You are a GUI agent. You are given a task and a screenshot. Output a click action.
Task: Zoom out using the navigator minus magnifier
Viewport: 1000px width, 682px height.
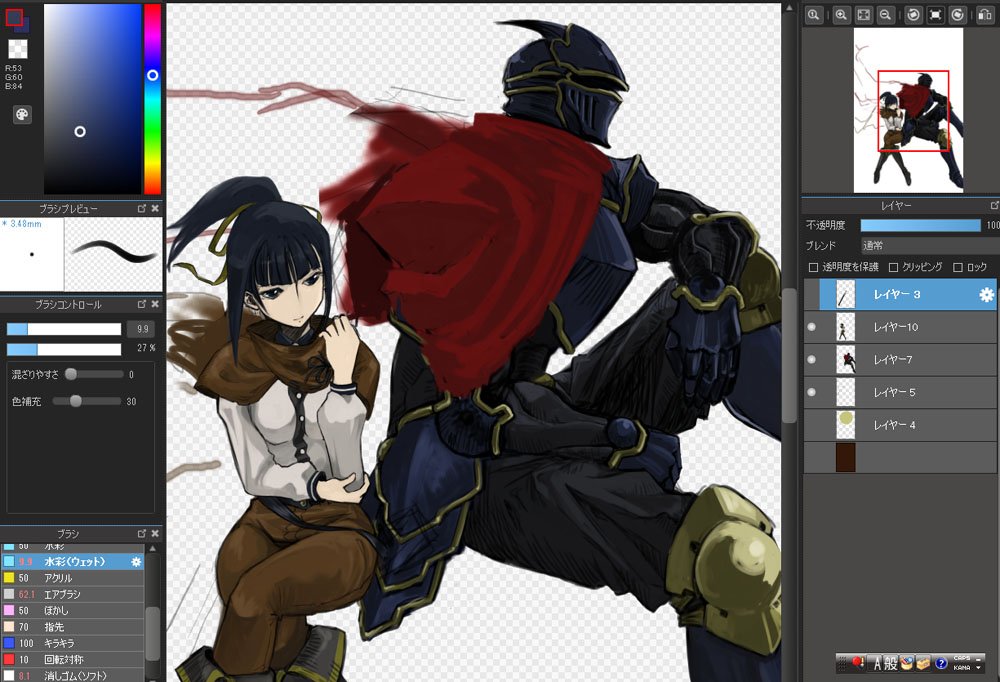tap(885, 15)
